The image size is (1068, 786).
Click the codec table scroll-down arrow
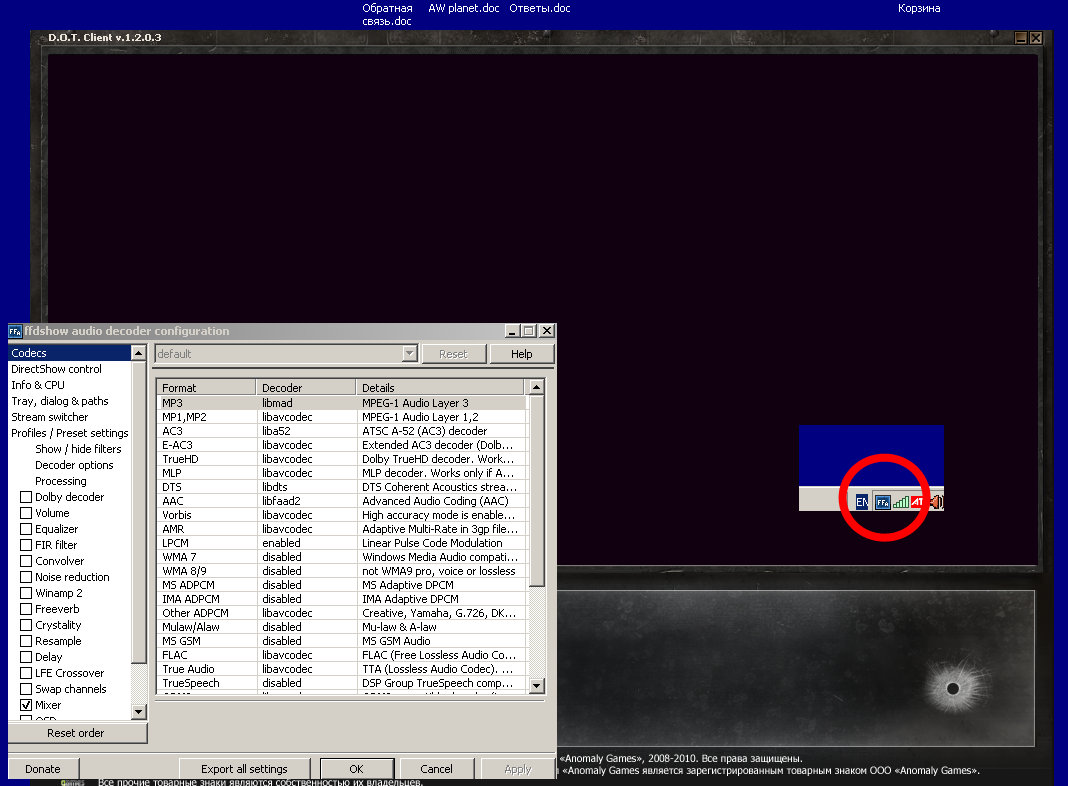point(537,686)
